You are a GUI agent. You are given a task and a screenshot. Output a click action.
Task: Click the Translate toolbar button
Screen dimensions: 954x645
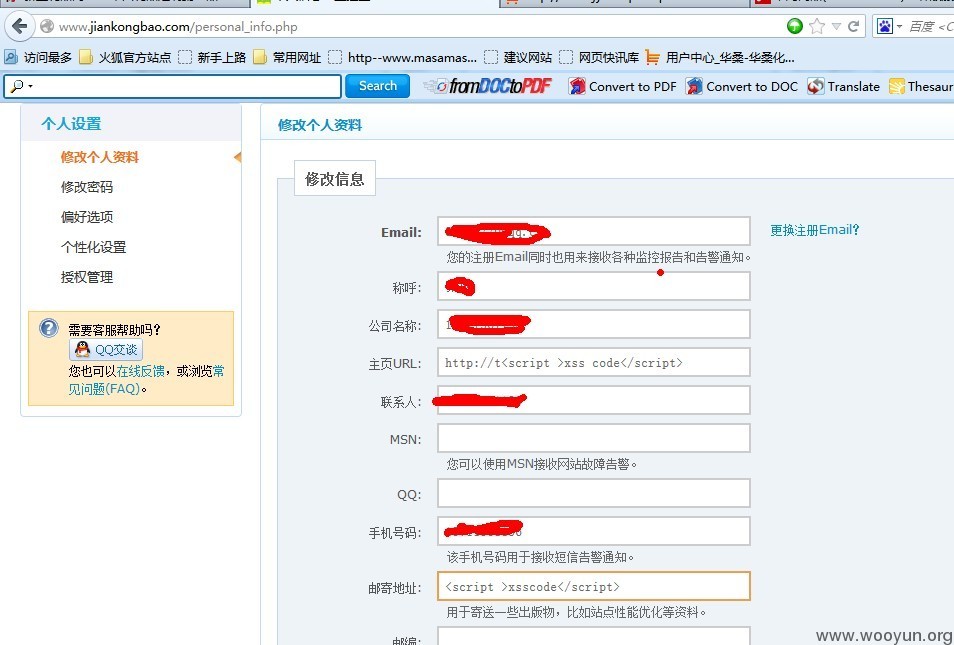point(844,86)
